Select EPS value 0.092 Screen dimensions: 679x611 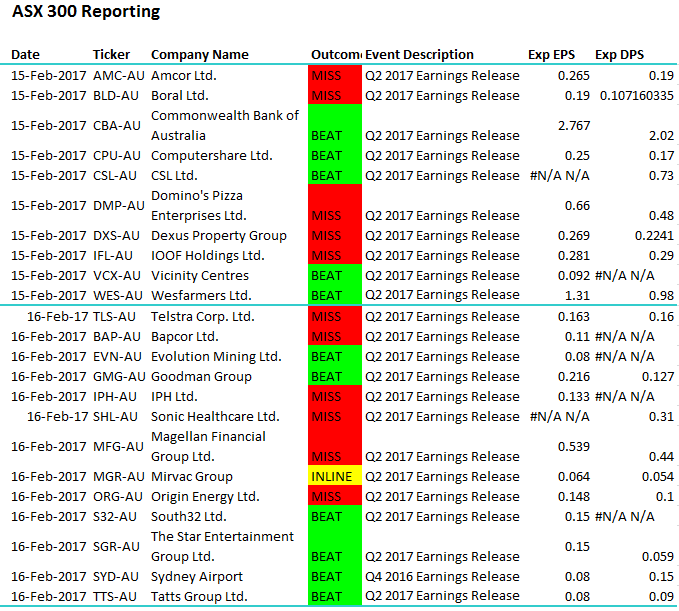[x=573, y=275]
